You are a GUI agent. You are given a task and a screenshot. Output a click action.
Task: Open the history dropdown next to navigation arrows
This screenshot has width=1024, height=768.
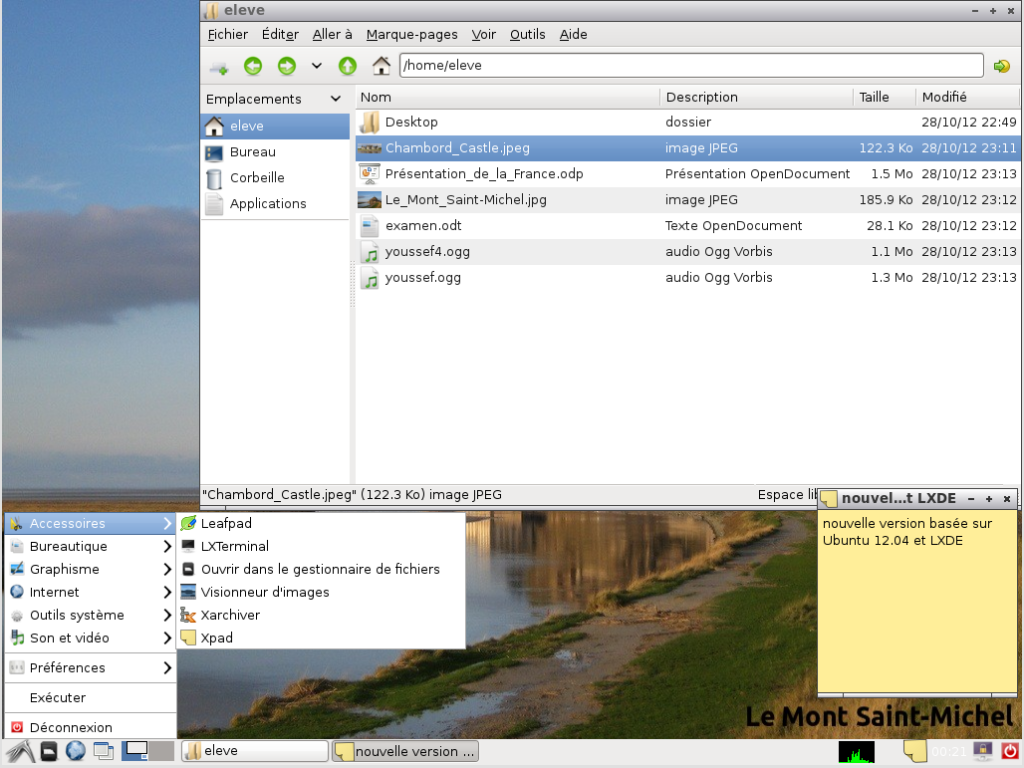pyautogui.click(x=316, y=65)
